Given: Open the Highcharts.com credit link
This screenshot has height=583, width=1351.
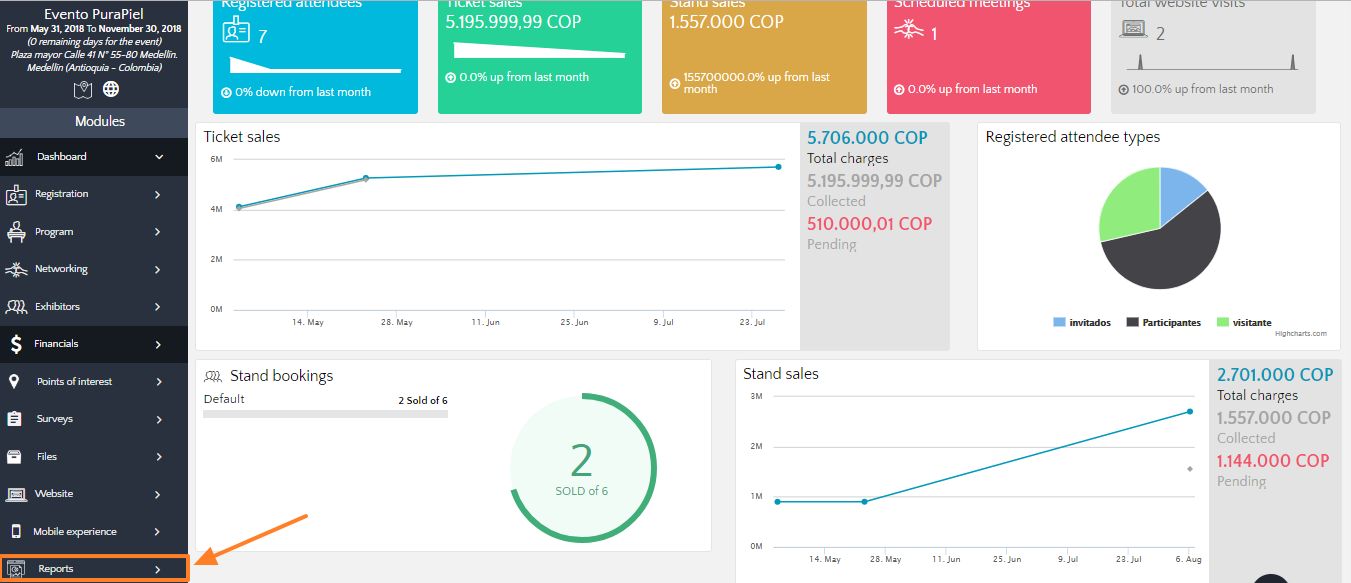Looking at the screenshot, I should (x=1300, y=334).
